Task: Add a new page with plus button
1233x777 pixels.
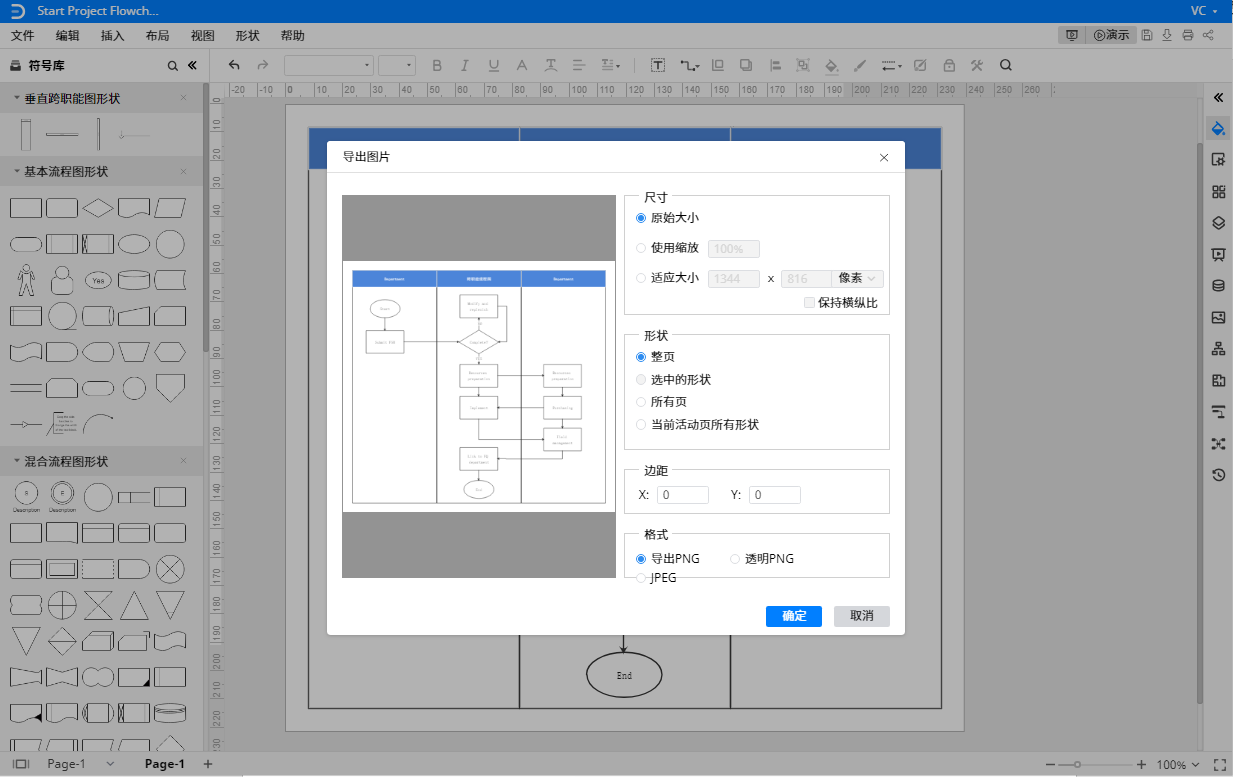Action: point(208,764)
